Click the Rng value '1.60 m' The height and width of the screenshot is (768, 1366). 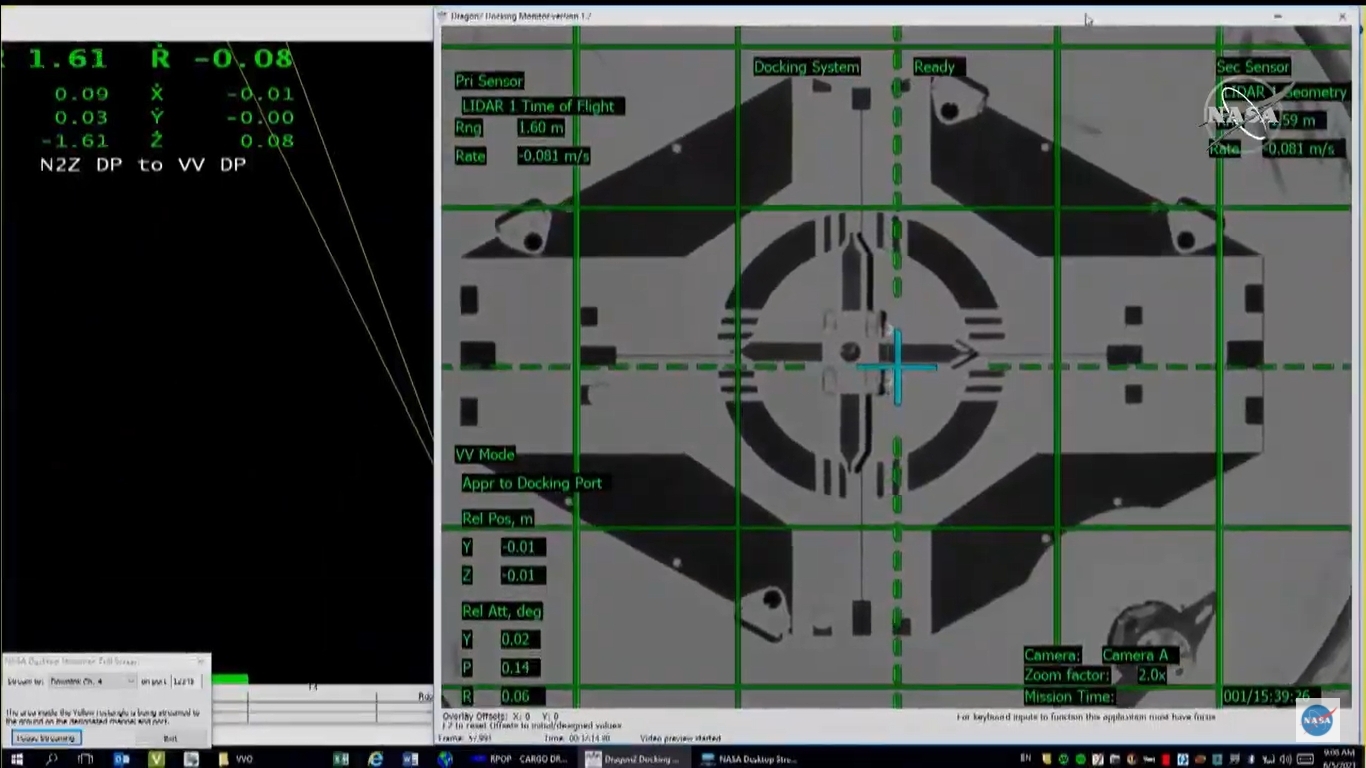point(540,128)
